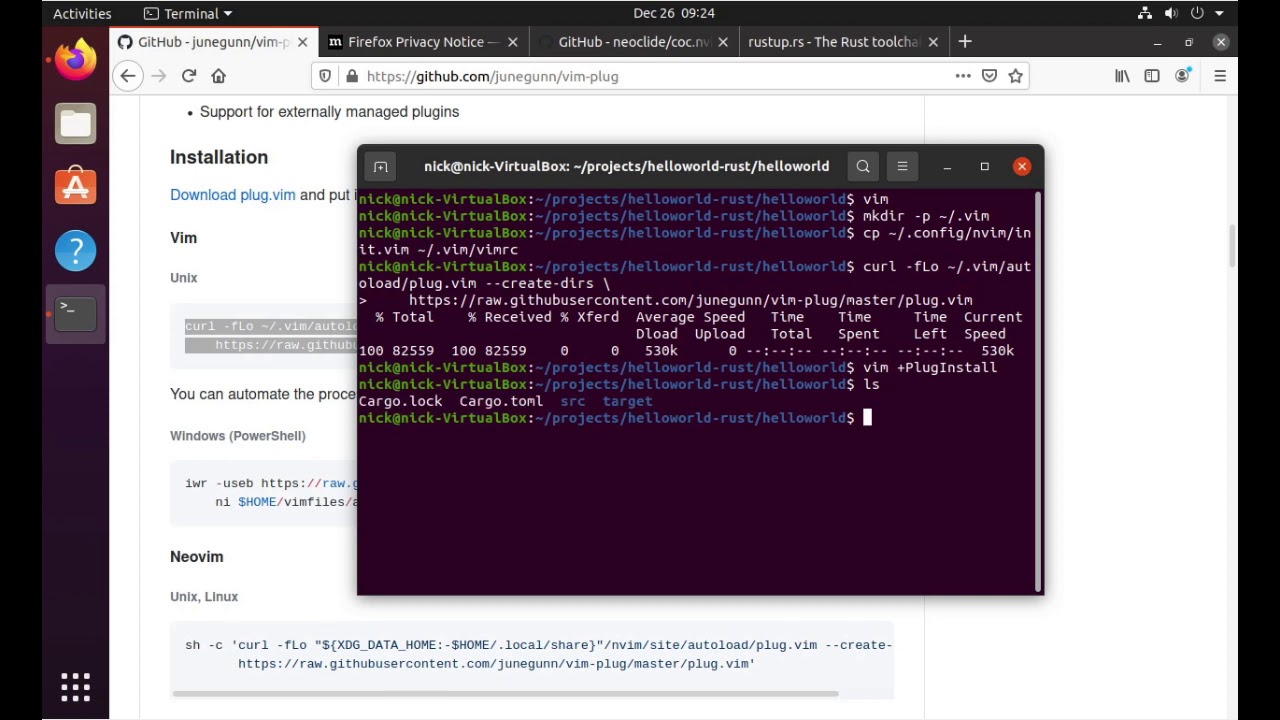The width and height of the screenshot is (1280, 720).
Task: Open the terminal hamburger menu
Action: (x=902, y=167)
